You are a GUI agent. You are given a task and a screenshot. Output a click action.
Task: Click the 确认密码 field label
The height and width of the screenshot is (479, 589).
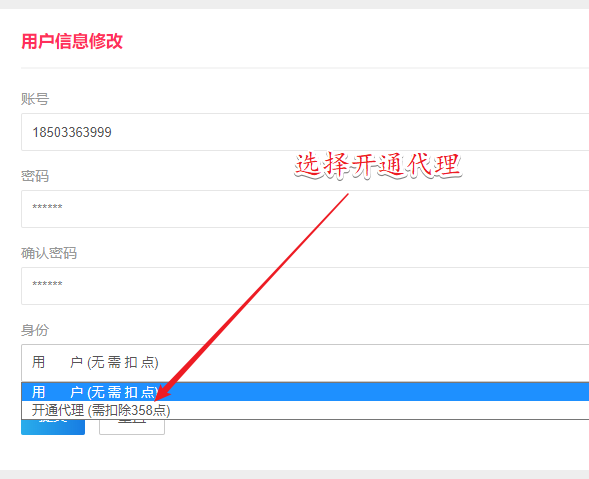(x=49, y=253)
